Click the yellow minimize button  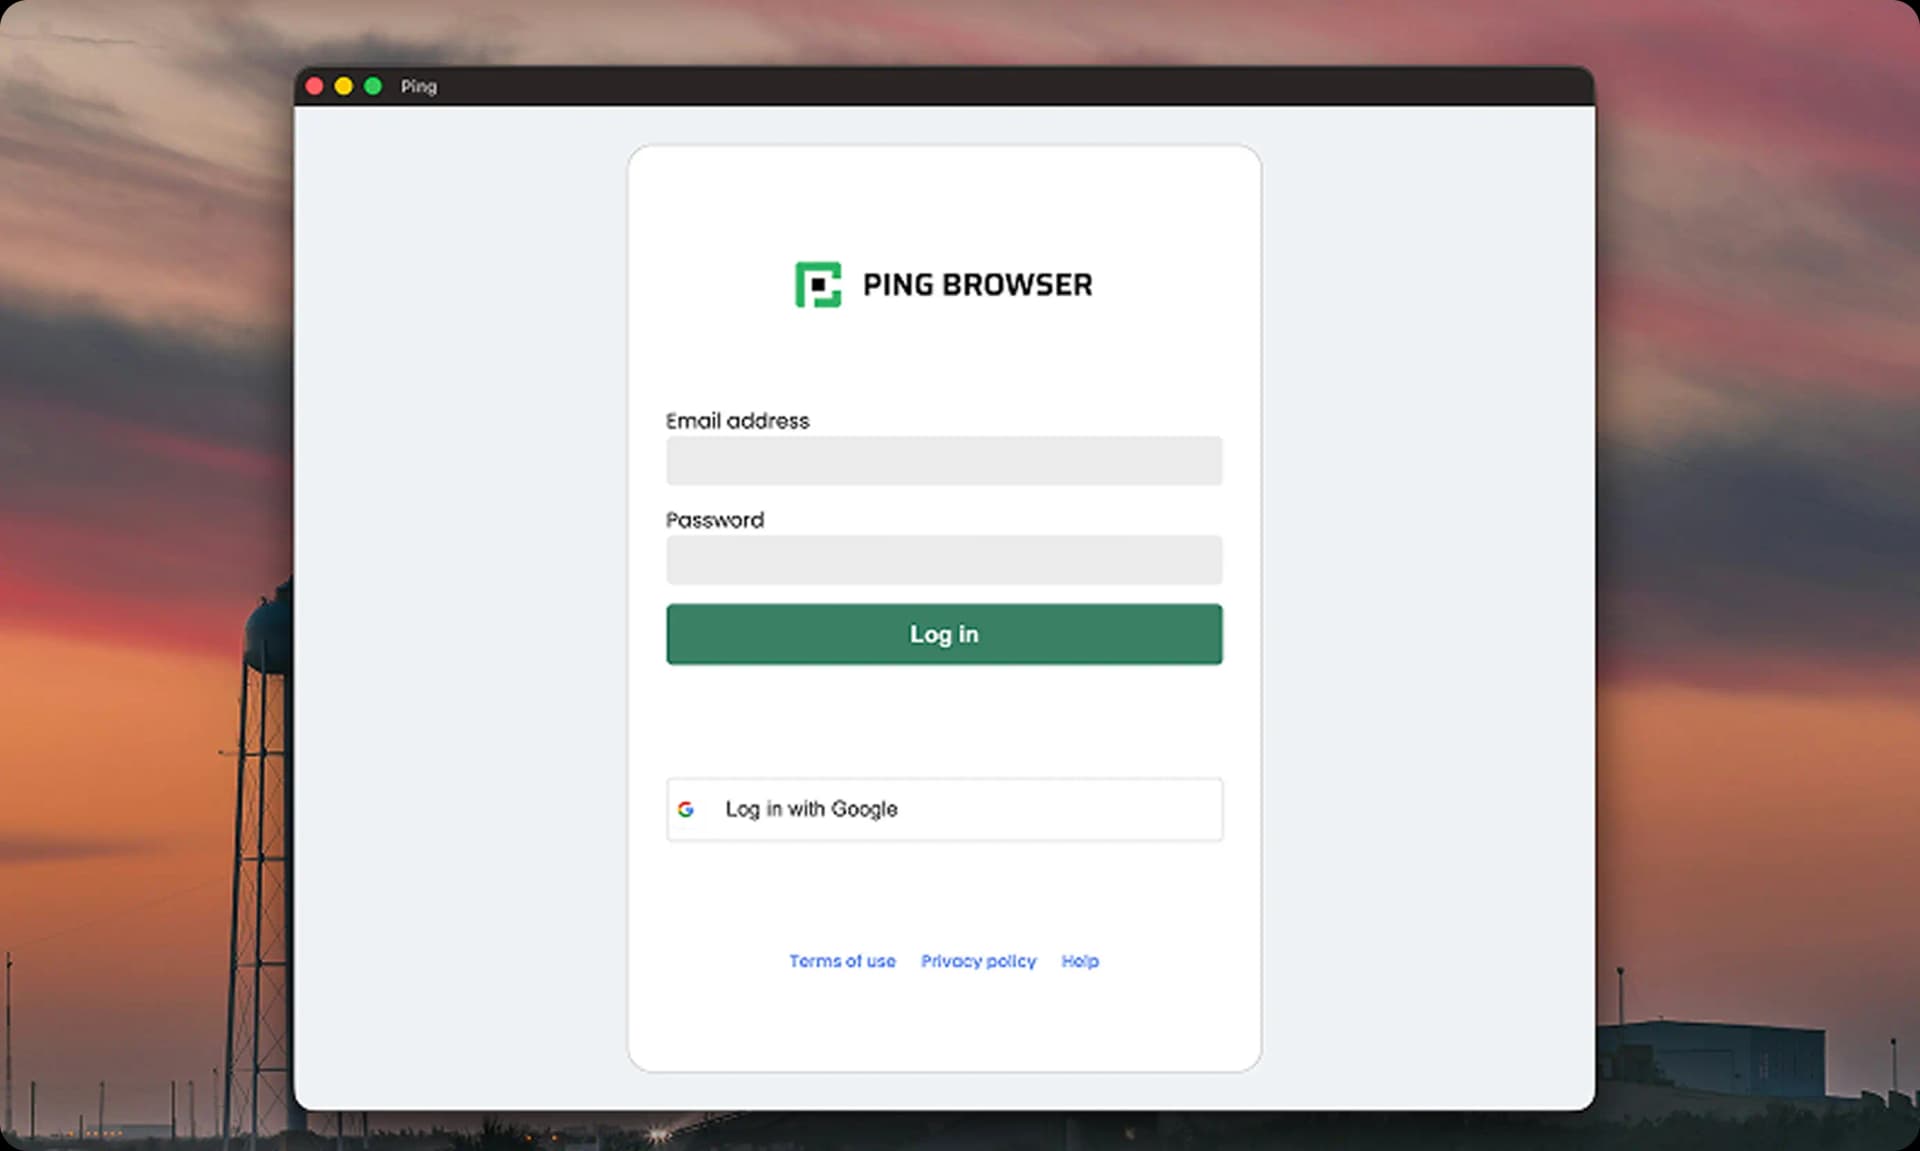344,86
